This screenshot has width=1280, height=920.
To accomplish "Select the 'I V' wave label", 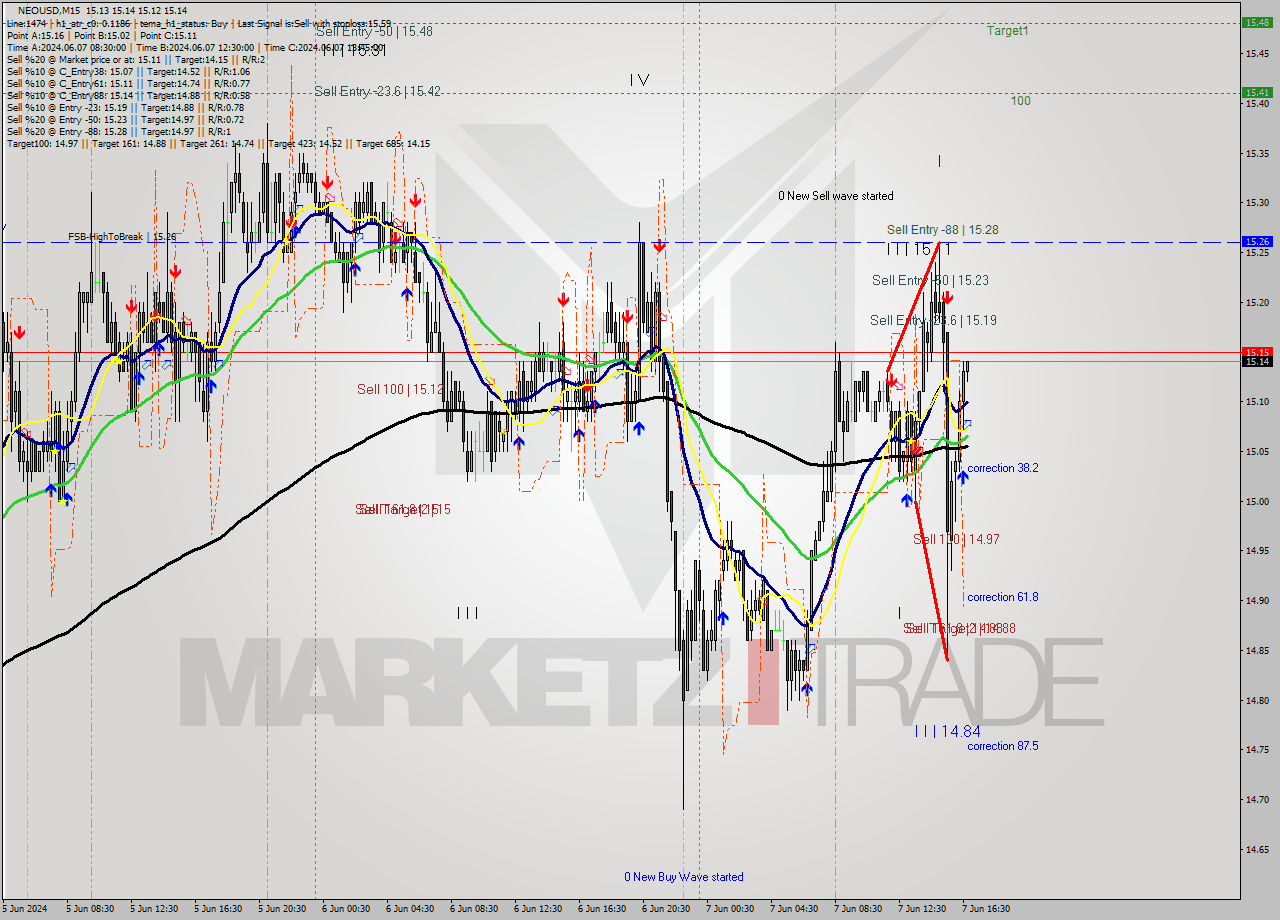I will pyautogui.click(x=640, y=80).
